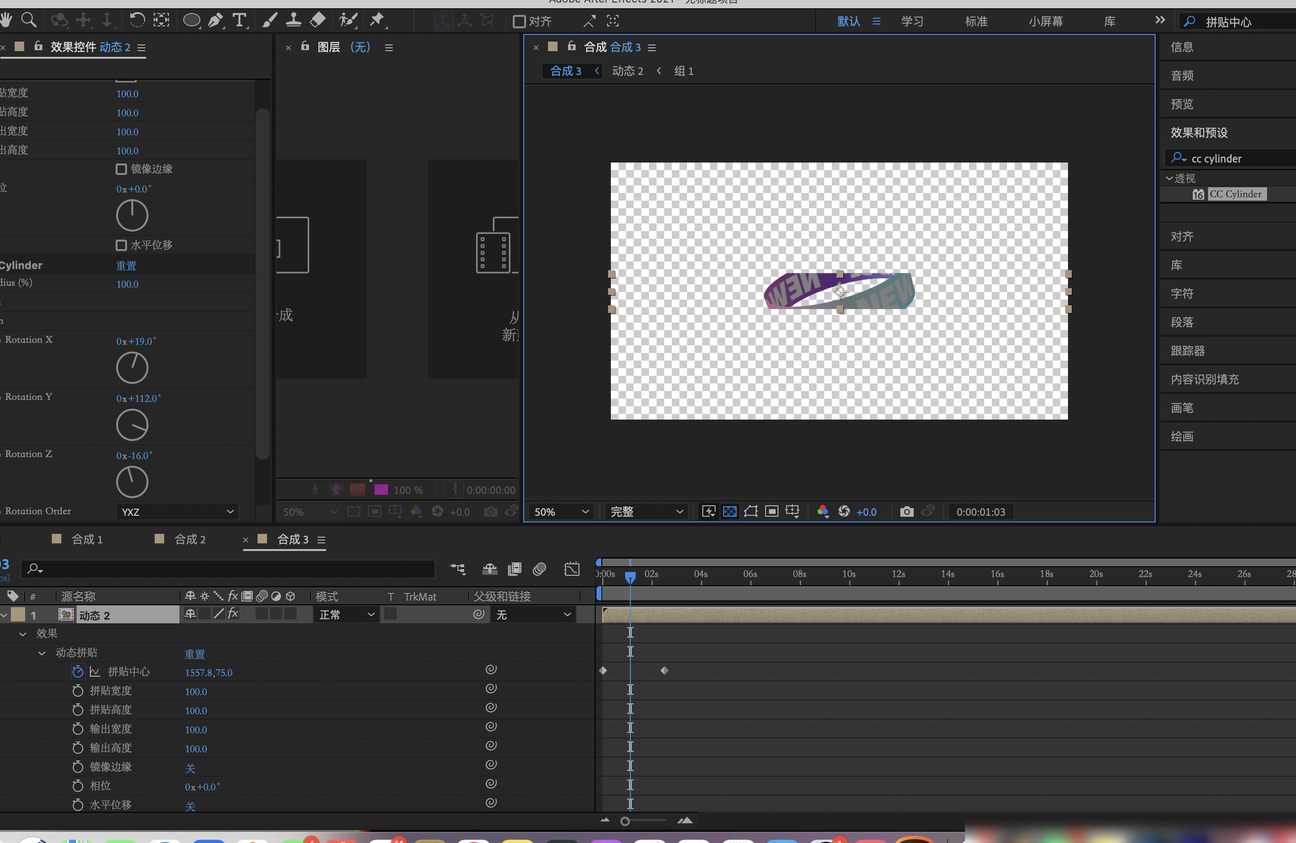Image resolution: width=1296 pixels, height=843 pixels.
Task: Enable the 拼贴宽度 stopwatch
Action: click(x=78, y=691)
